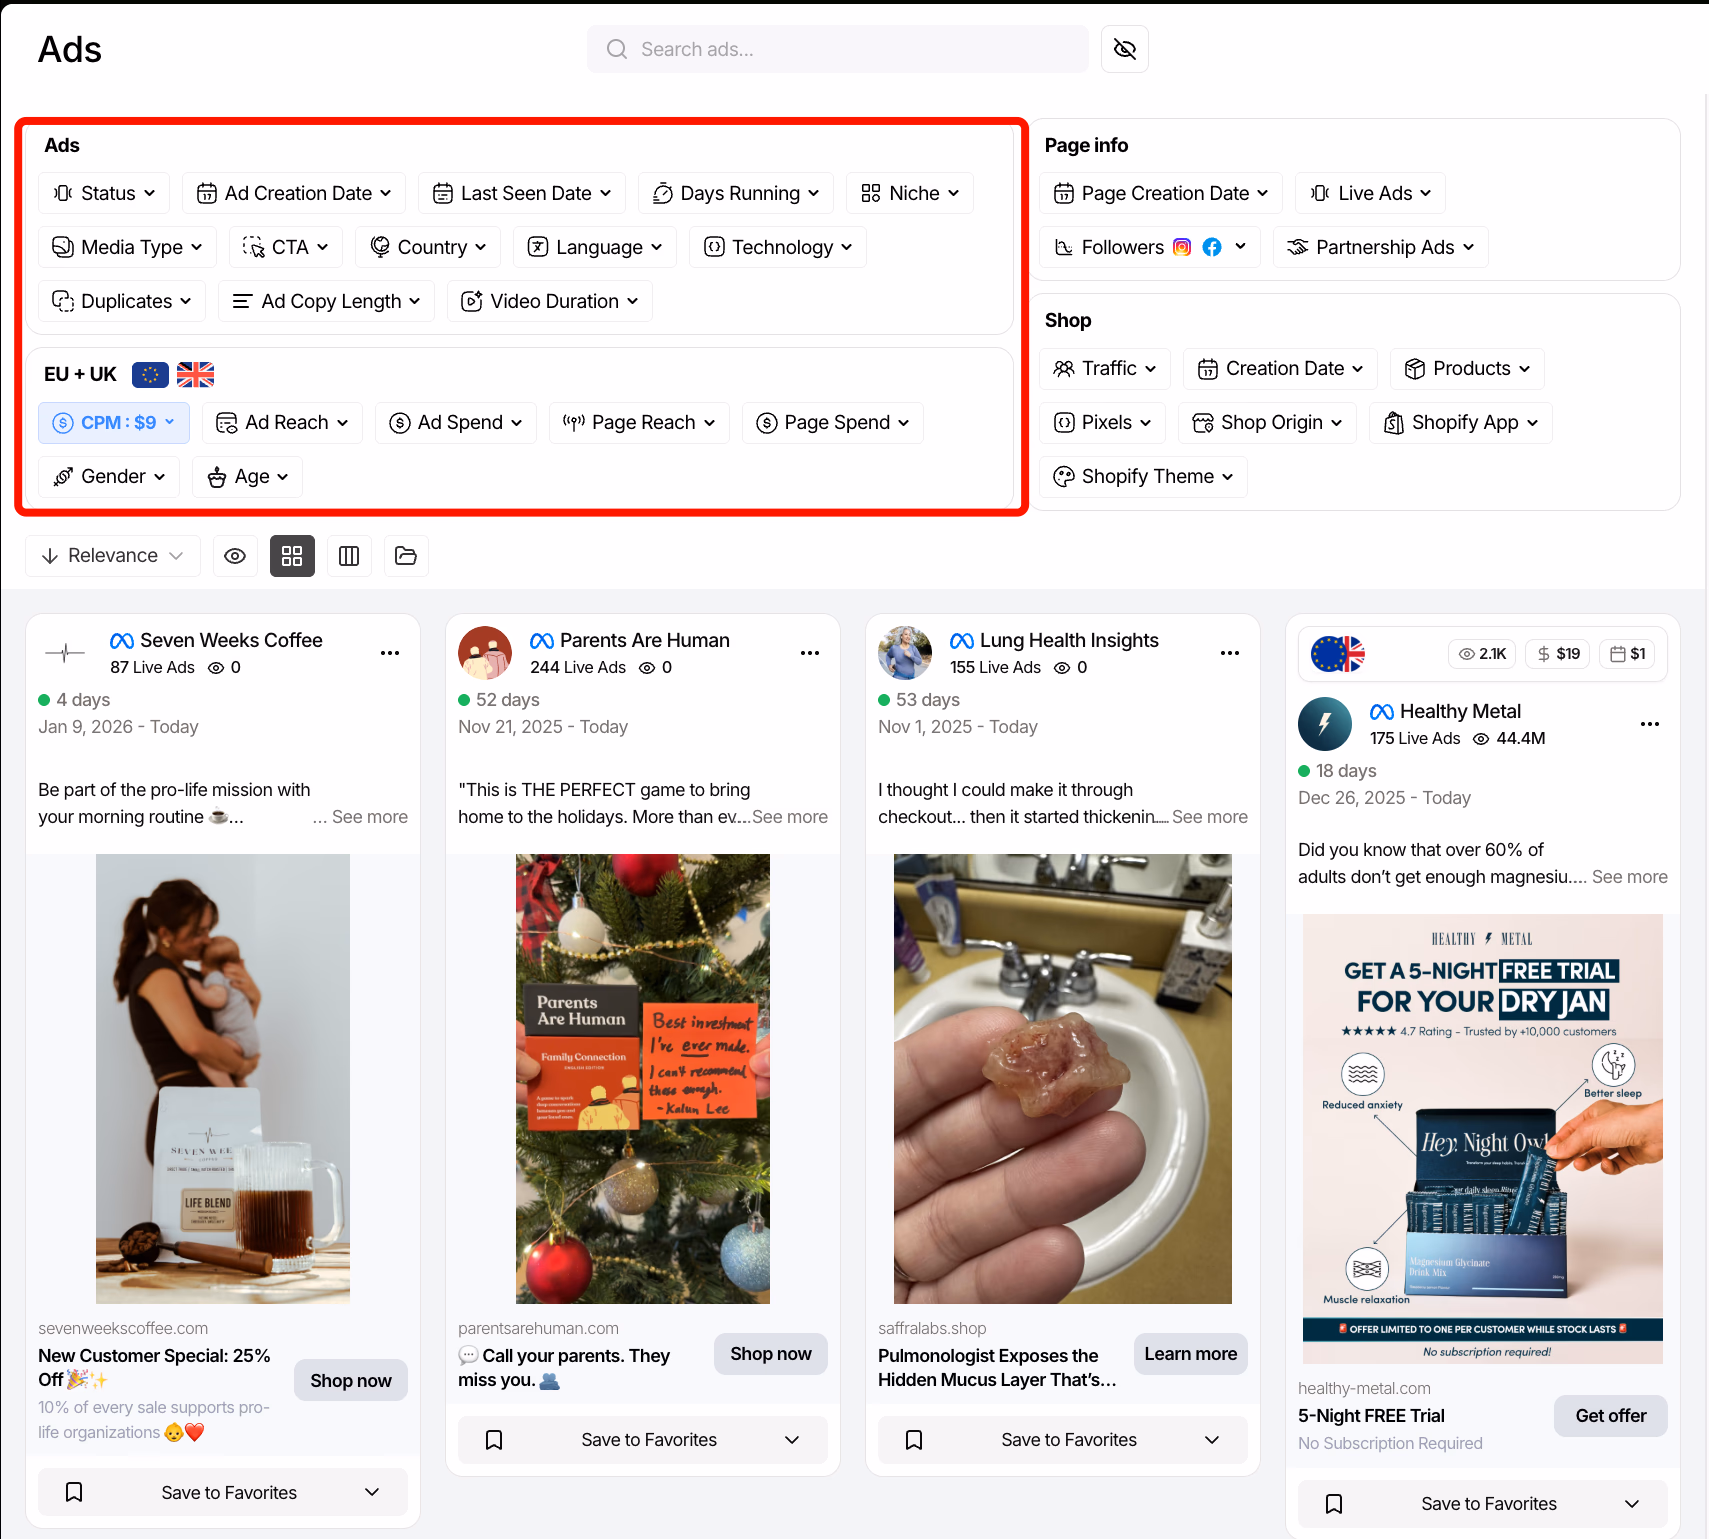Screen dimensions: 1709x1539
Task: Expand the Last Seen Date filter
Action: (x=522, y=193)
